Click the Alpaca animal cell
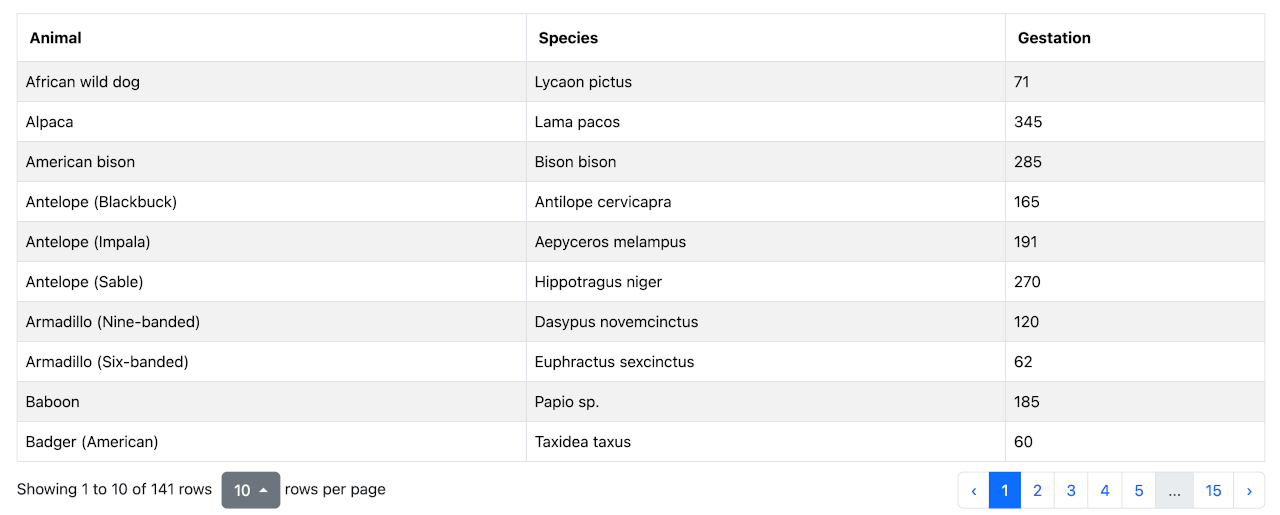This screenshot has width=1280, height=515. [50, 122]
